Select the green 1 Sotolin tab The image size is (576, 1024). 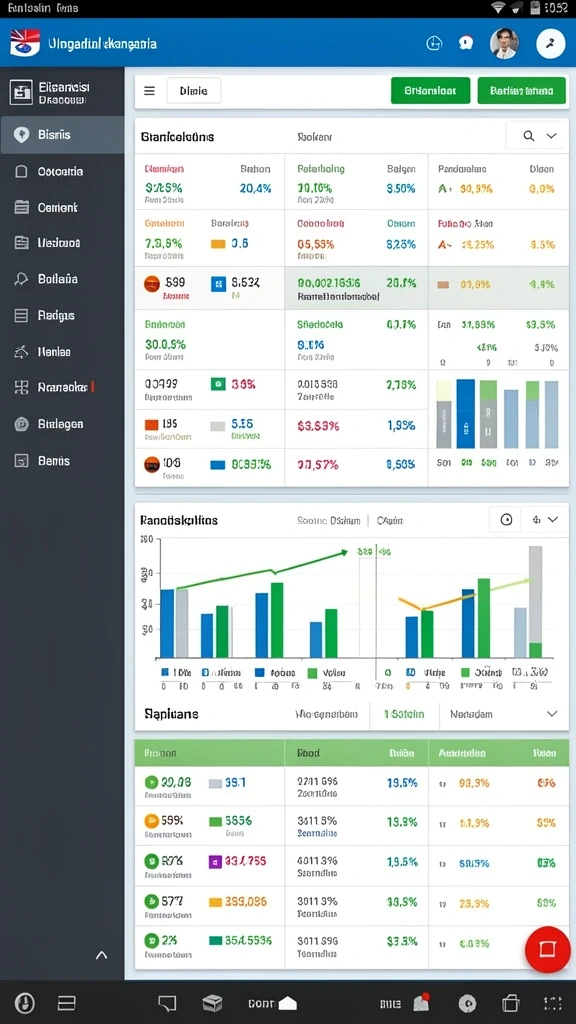(404, 714)
